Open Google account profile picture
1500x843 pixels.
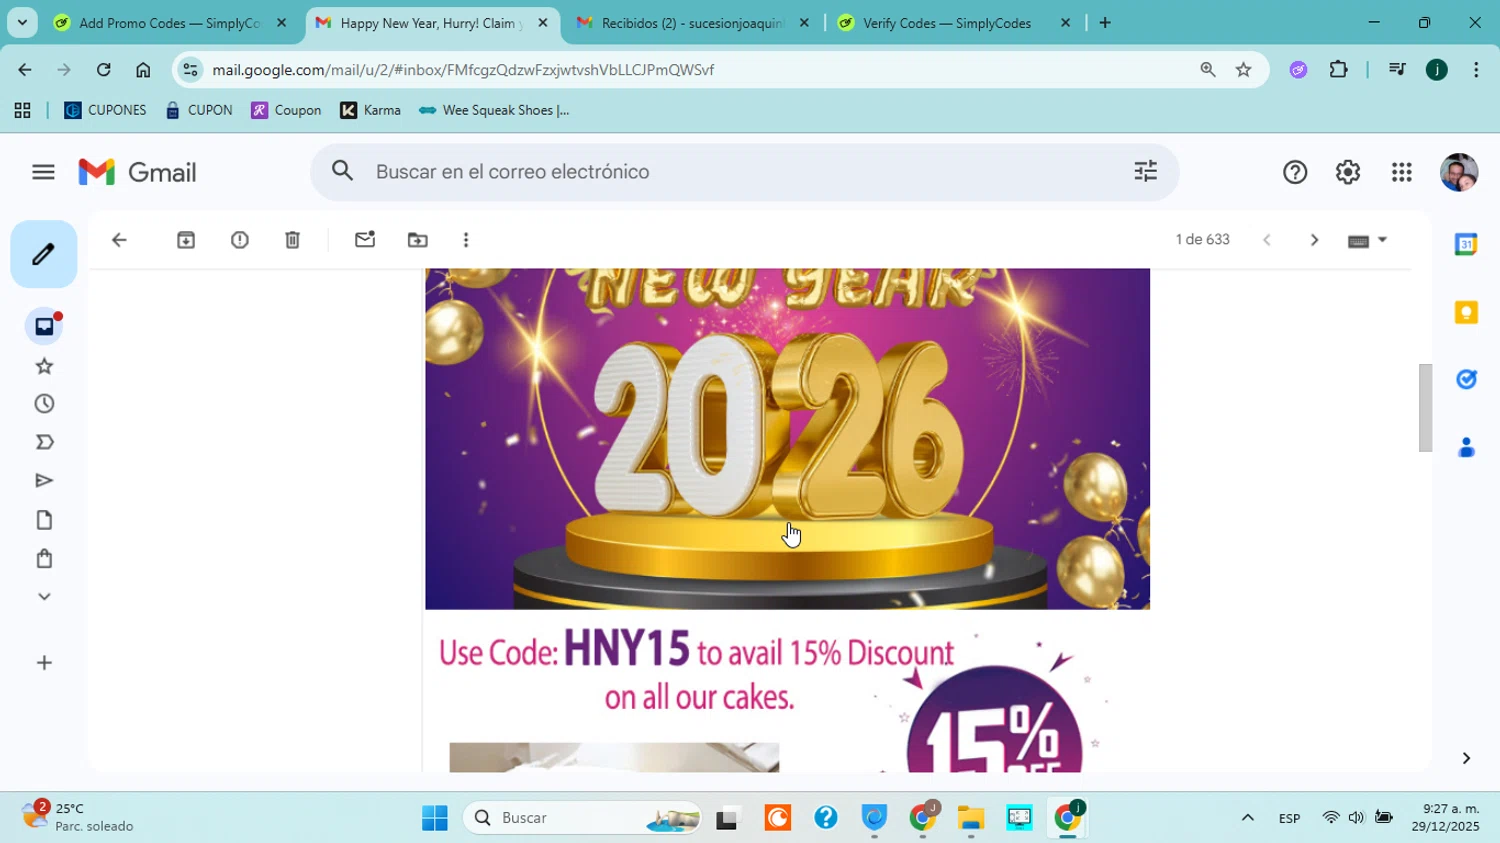tap(1459, 172)
